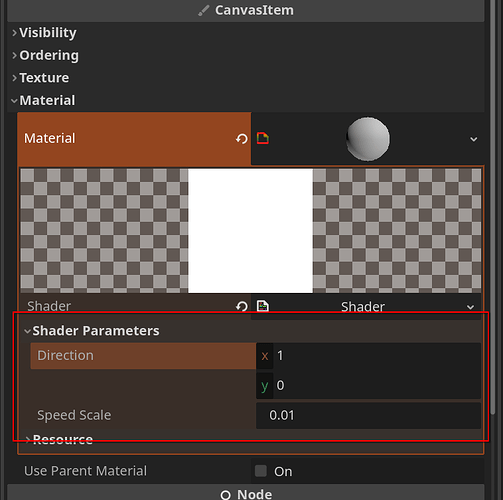Click the Shader script file icon

pos(263,306)
